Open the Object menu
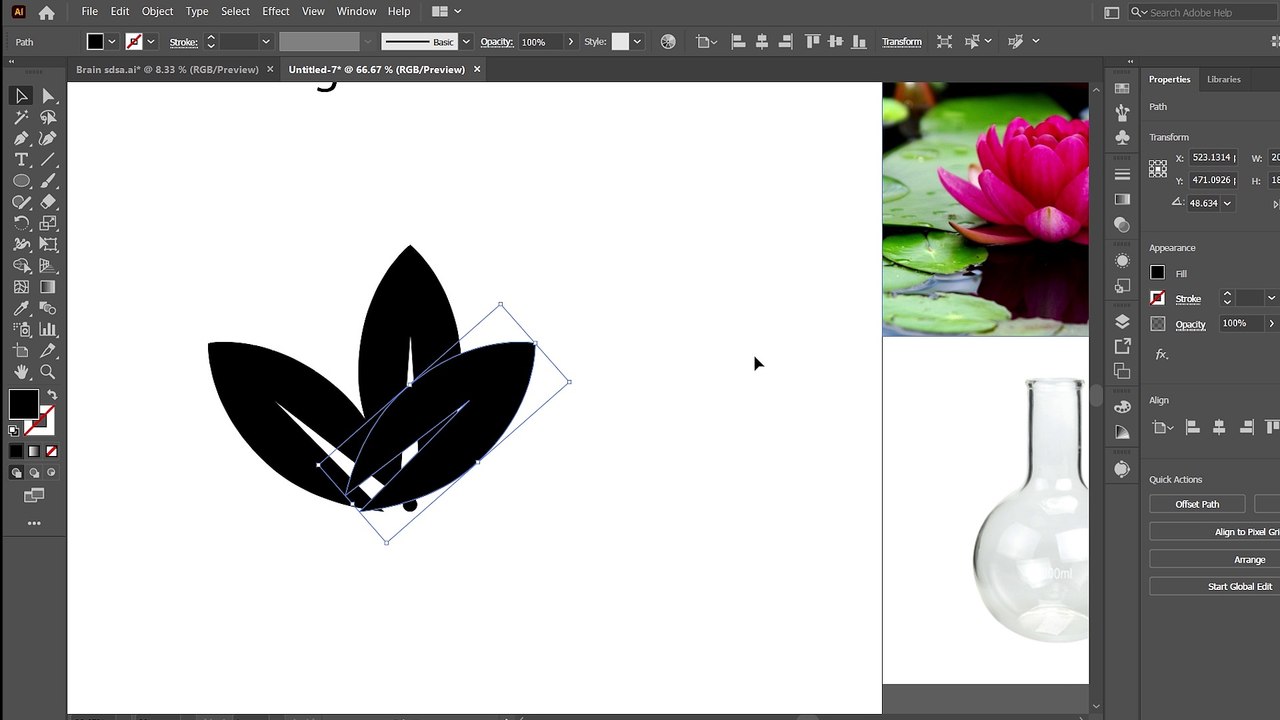The height and width of the screenshot is (720, 1280). click(x=157, y=11)
